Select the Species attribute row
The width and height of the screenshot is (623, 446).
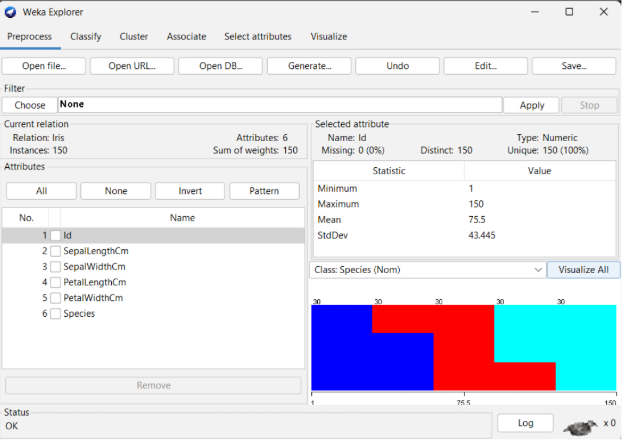coord(153,314)
